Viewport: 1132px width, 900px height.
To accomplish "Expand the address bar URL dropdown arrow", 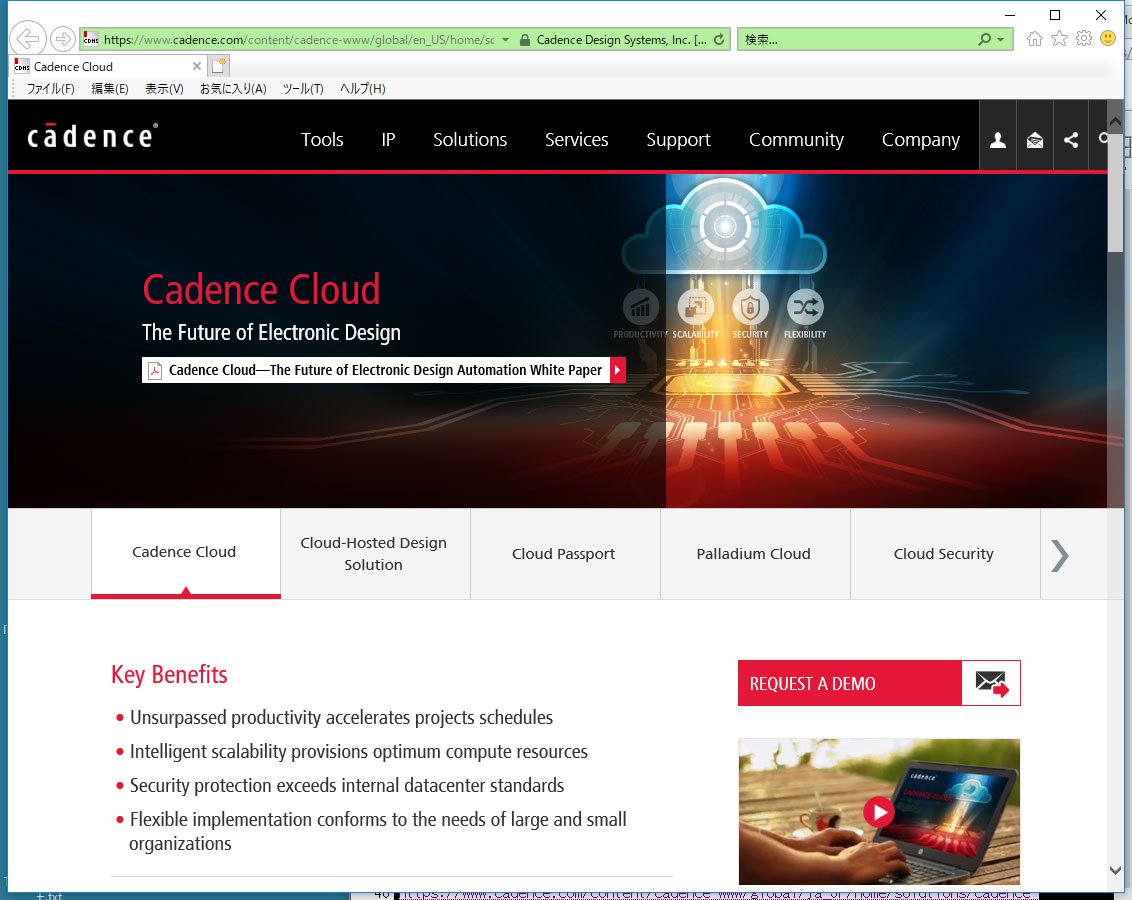I will [x=505, y=40].
